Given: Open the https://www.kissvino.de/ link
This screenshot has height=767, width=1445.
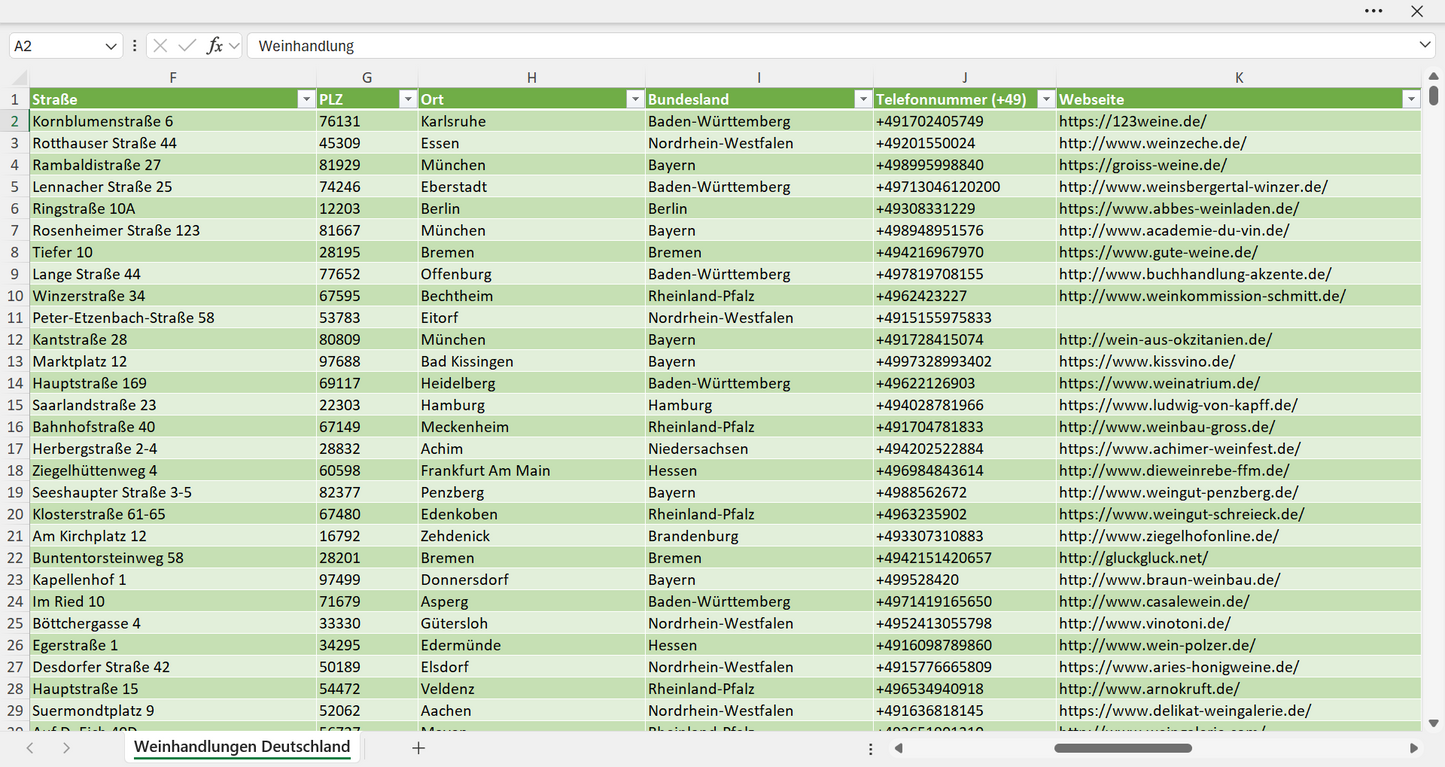Looking at the screenshot, I should coord(1147,361).
